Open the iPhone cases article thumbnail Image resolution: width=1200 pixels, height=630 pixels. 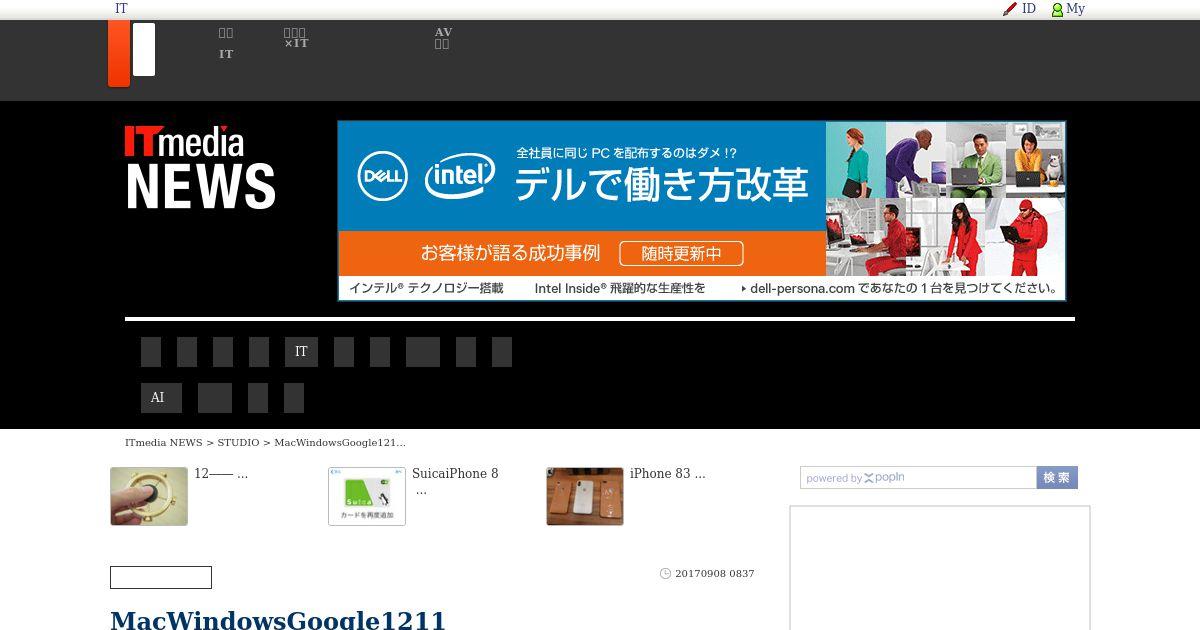tap(585, 496)
